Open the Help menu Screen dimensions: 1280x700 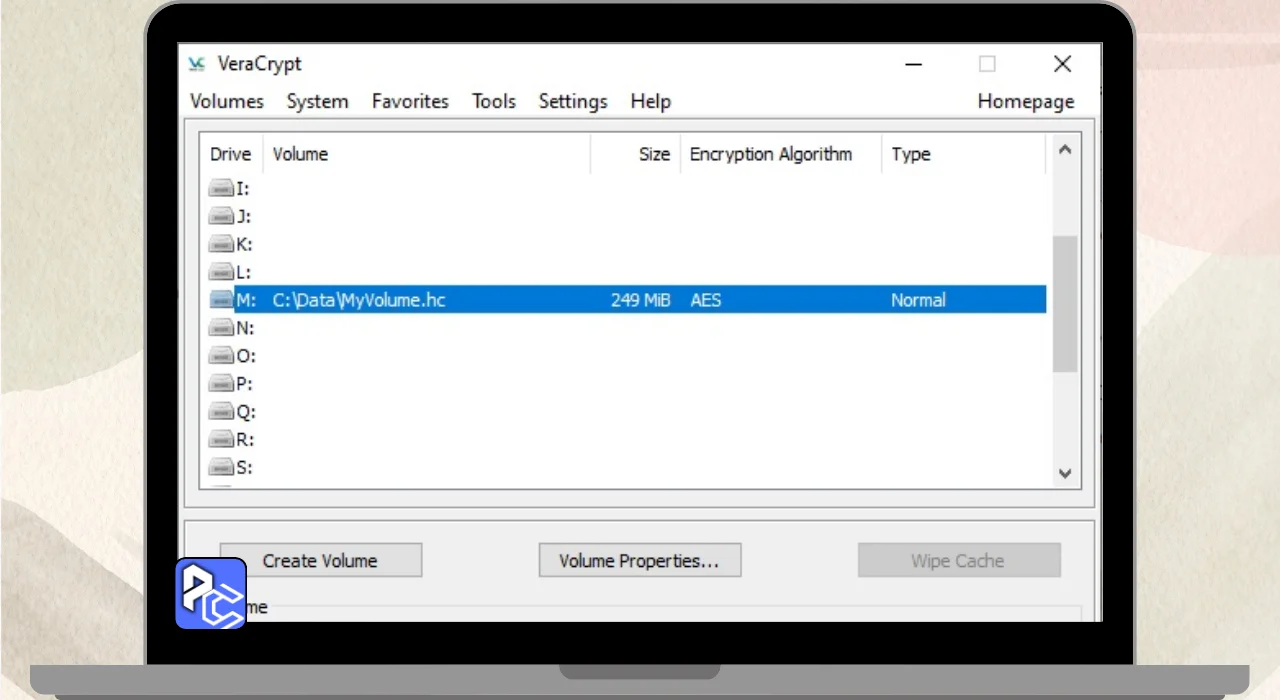650,101
